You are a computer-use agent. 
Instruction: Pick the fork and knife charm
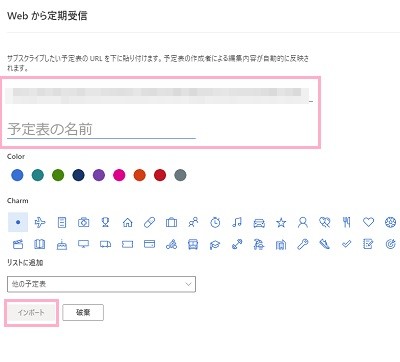point(347,222)
